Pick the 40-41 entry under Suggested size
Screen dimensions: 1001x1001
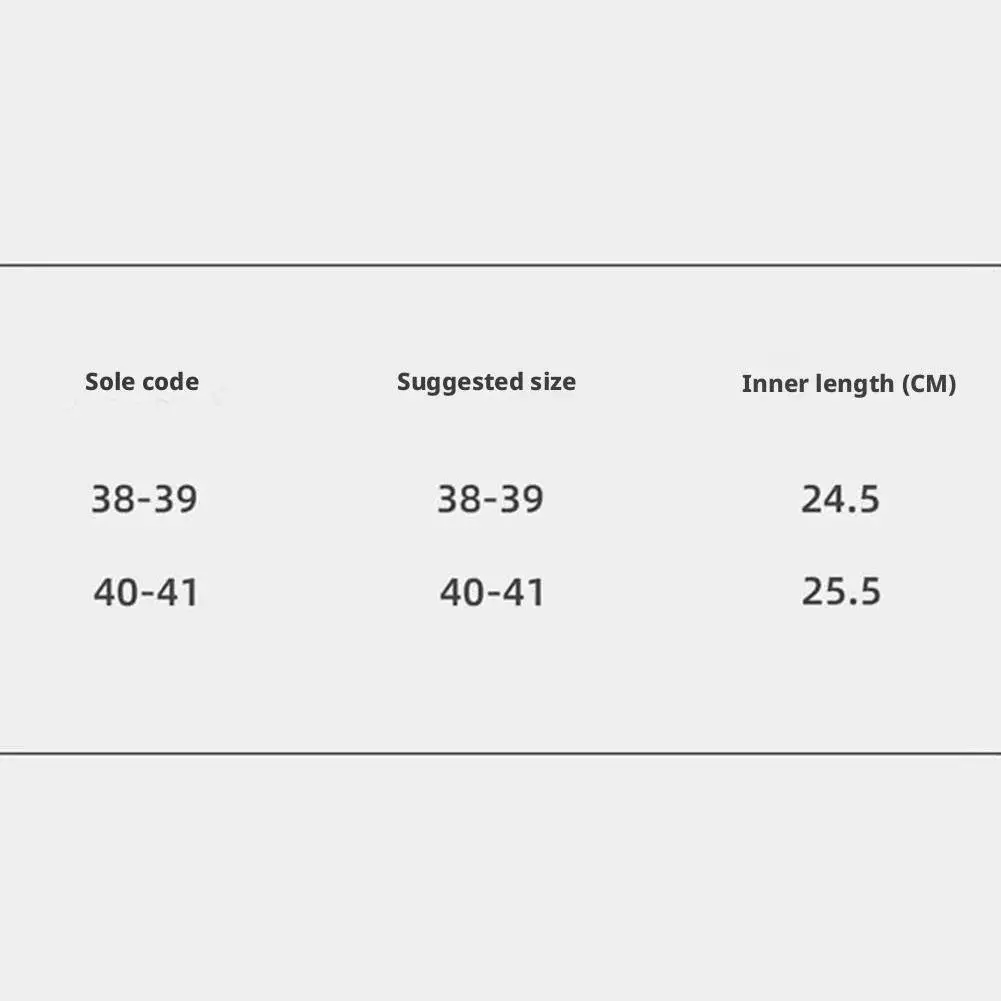[492, 592]
